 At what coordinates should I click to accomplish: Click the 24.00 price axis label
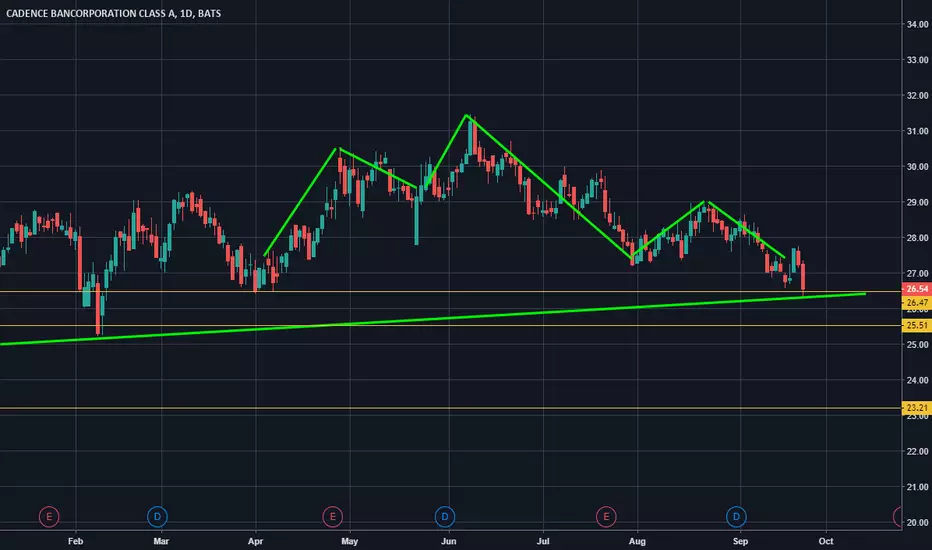(x=918, y=381)
